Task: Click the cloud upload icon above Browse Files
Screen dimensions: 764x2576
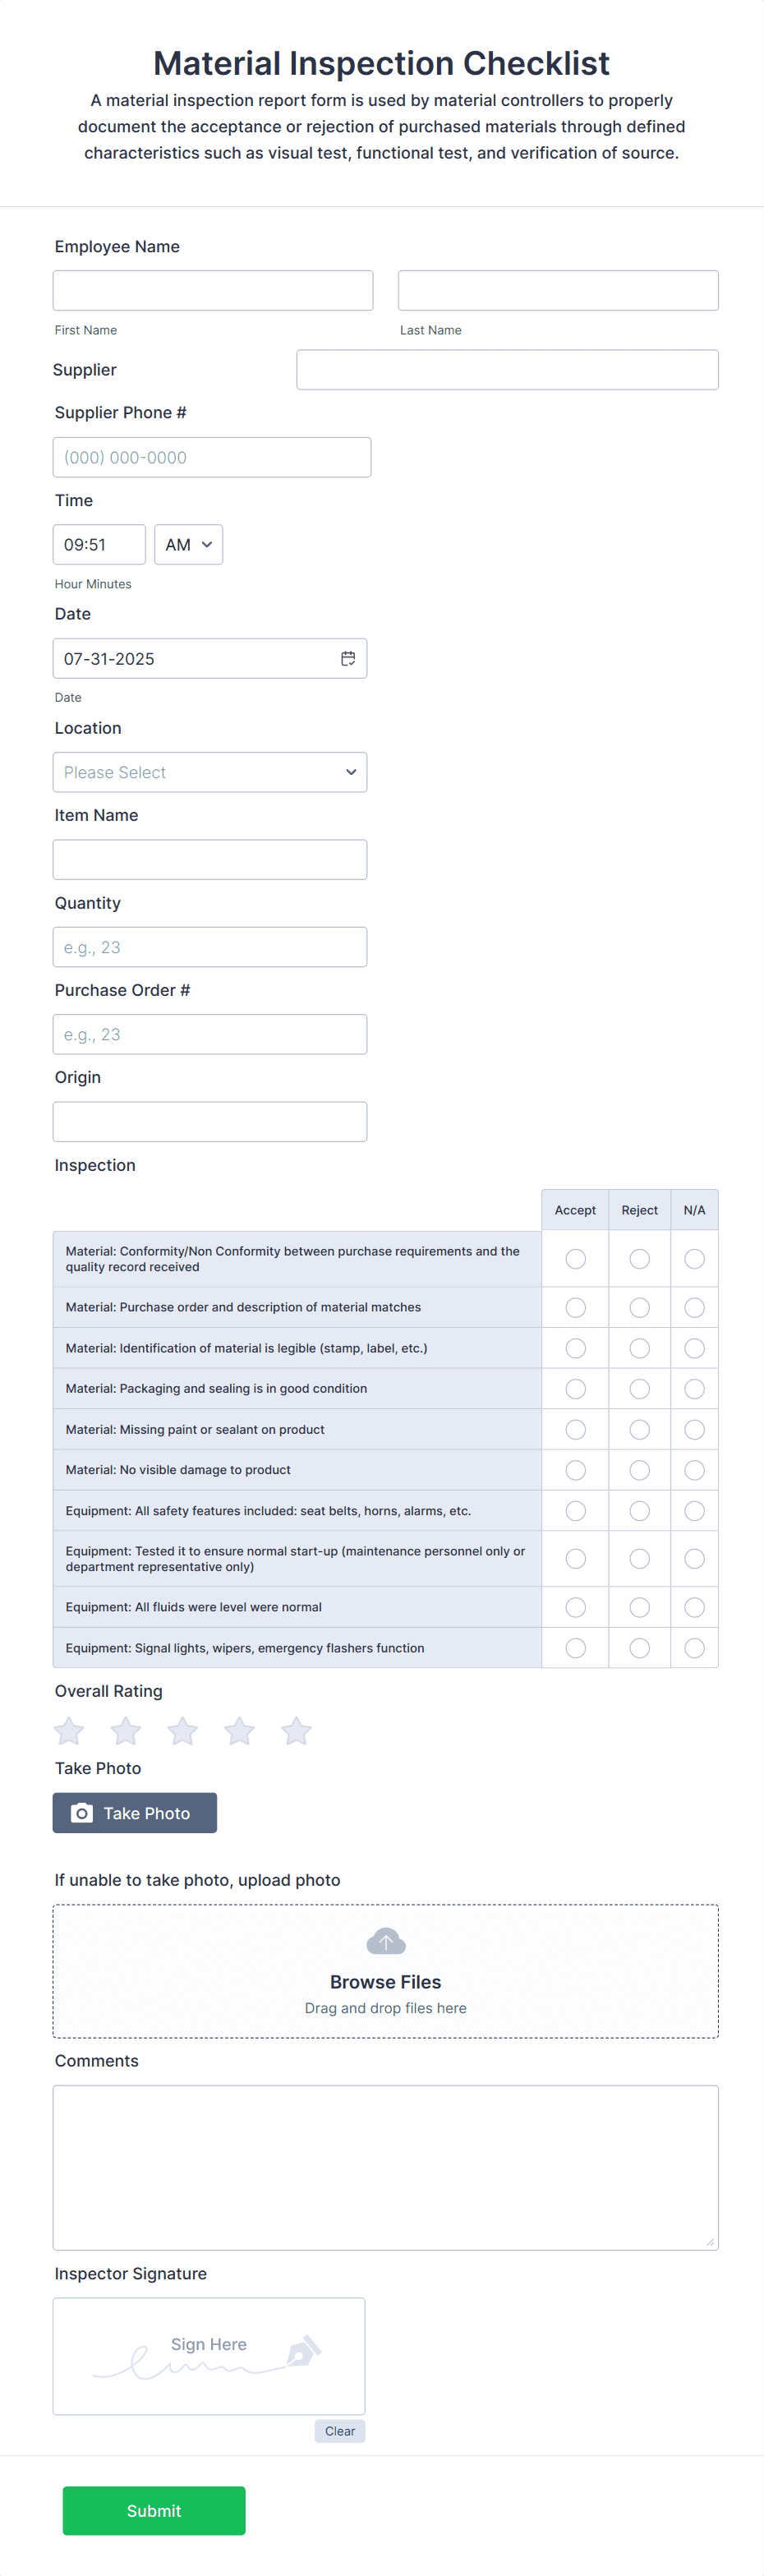Action: point(385,1939)
